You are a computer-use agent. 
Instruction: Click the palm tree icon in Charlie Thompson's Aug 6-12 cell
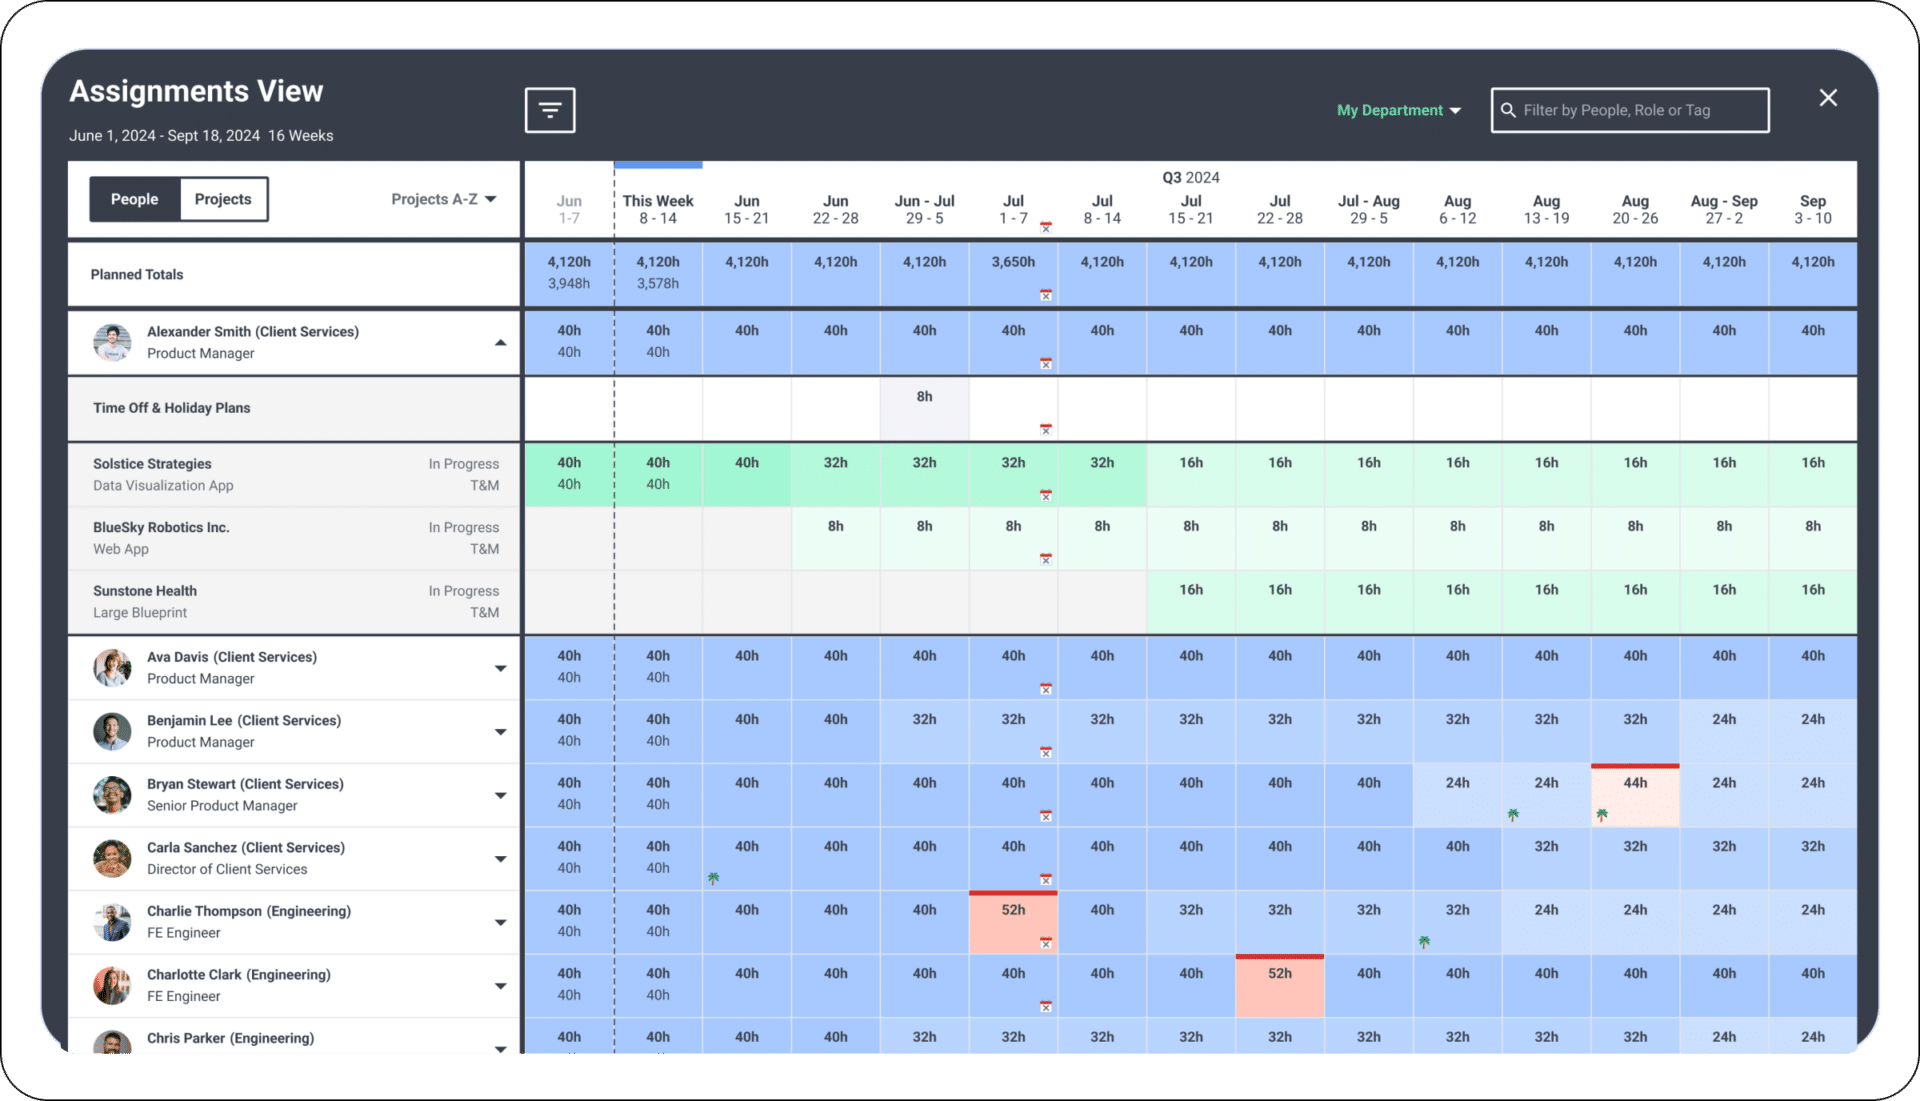(x=1422, y=941)
